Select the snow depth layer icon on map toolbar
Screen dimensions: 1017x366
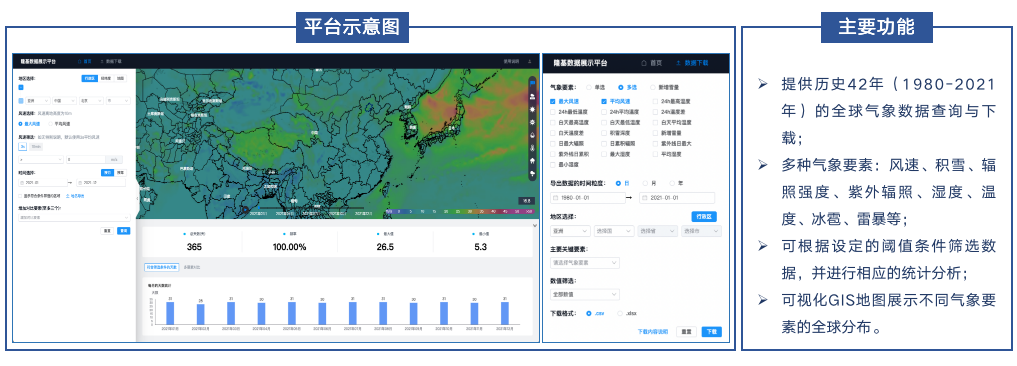(x=532, y=97)
